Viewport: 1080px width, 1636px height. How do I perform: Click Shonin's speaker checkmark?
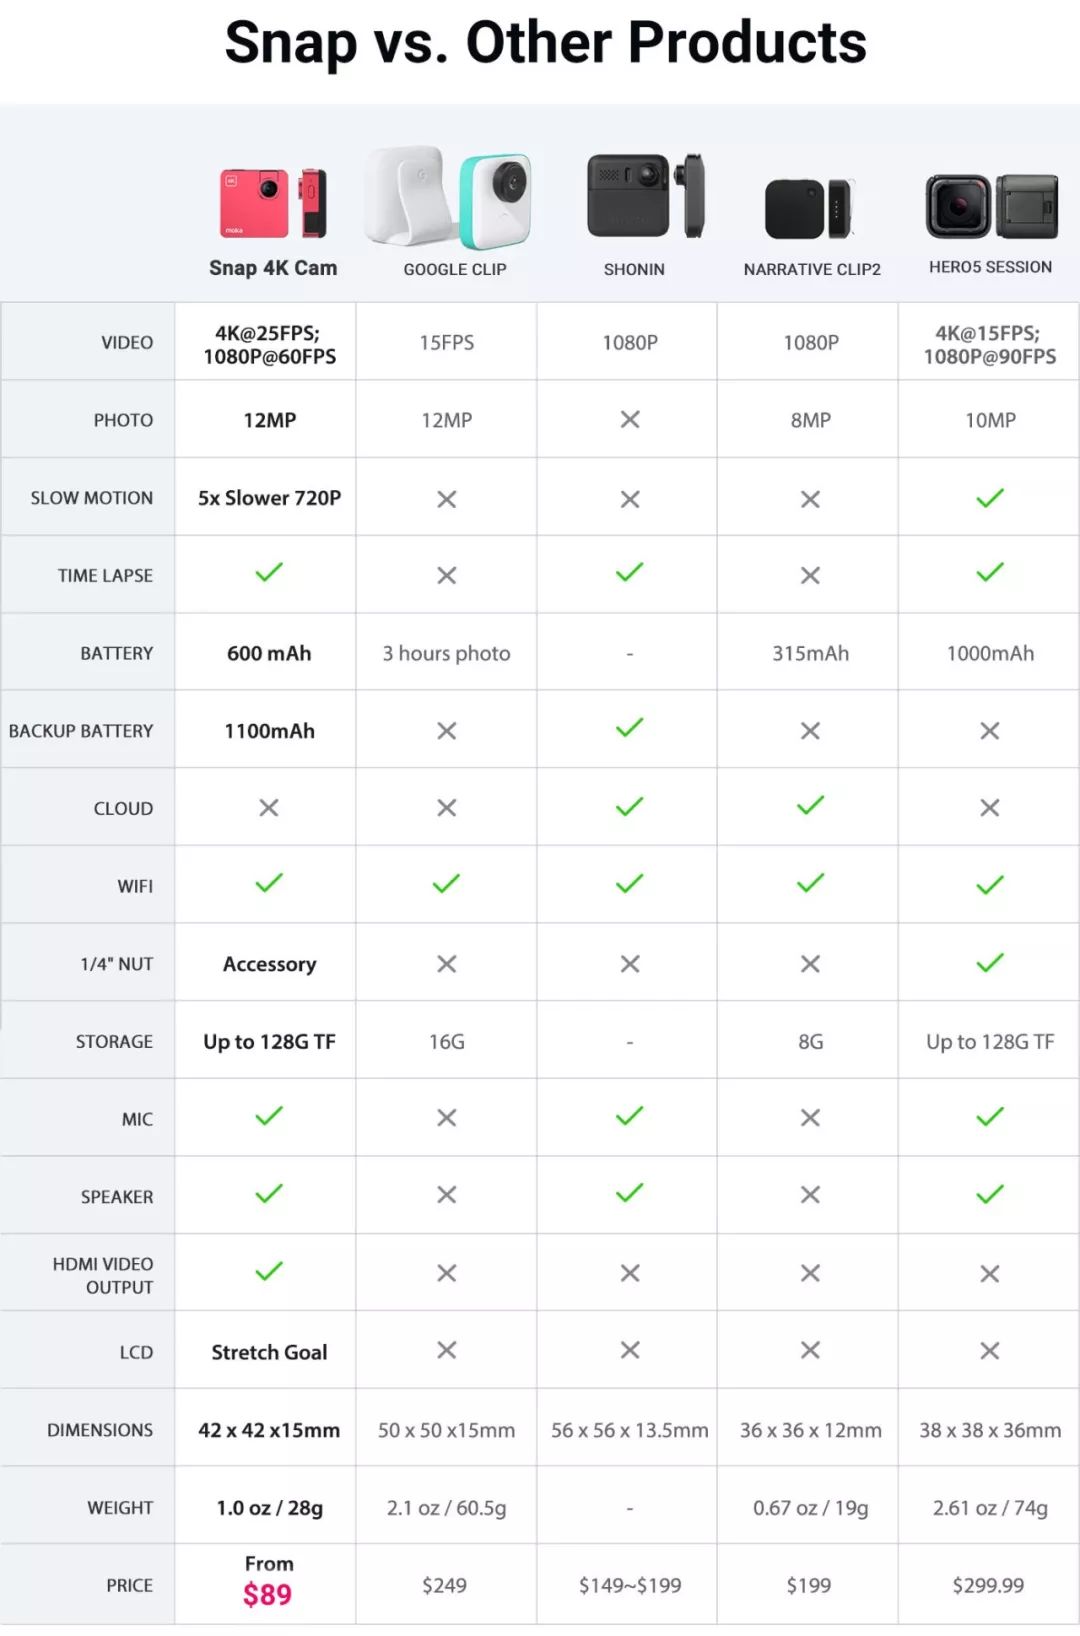[x=629, y=1193]
